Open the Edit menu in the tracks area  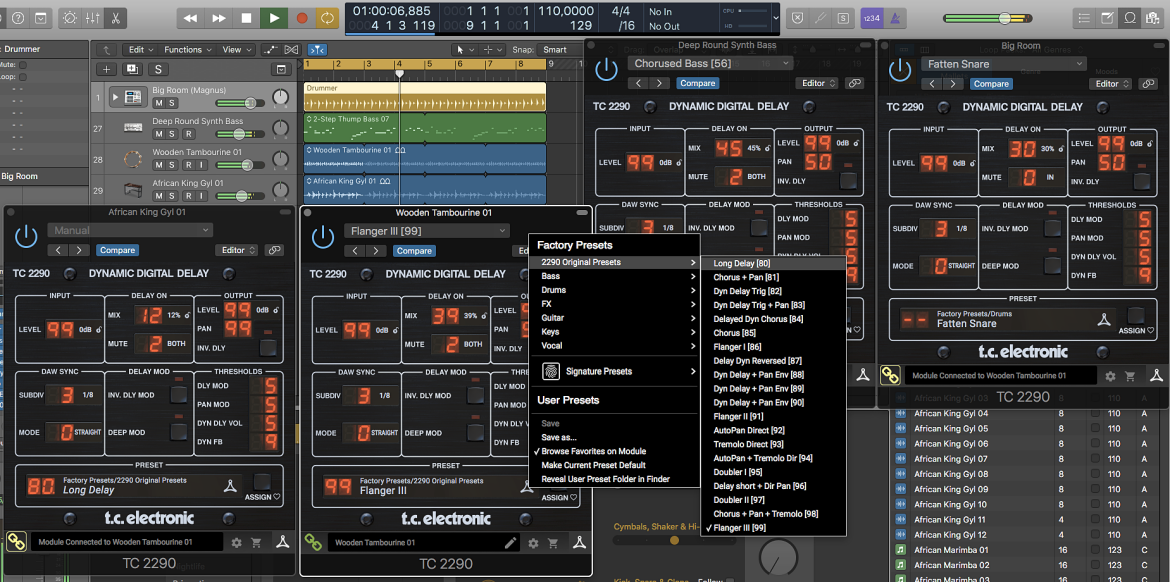141,50
